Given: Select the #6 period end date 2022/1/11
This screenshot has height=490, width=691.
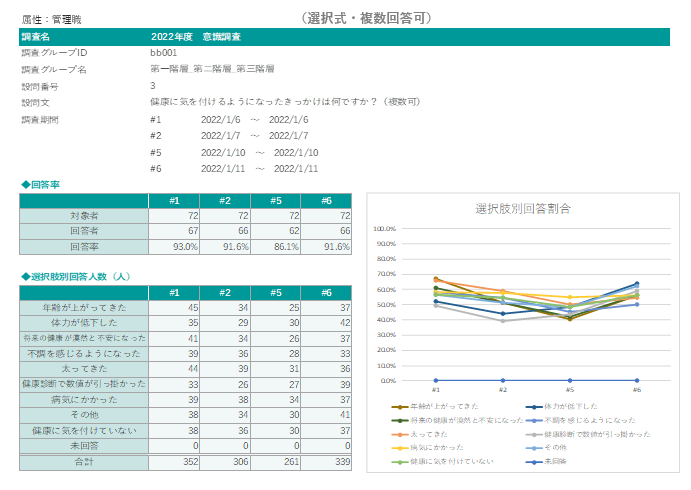Looking at the screenshot, I should click(x=296, y=169).
